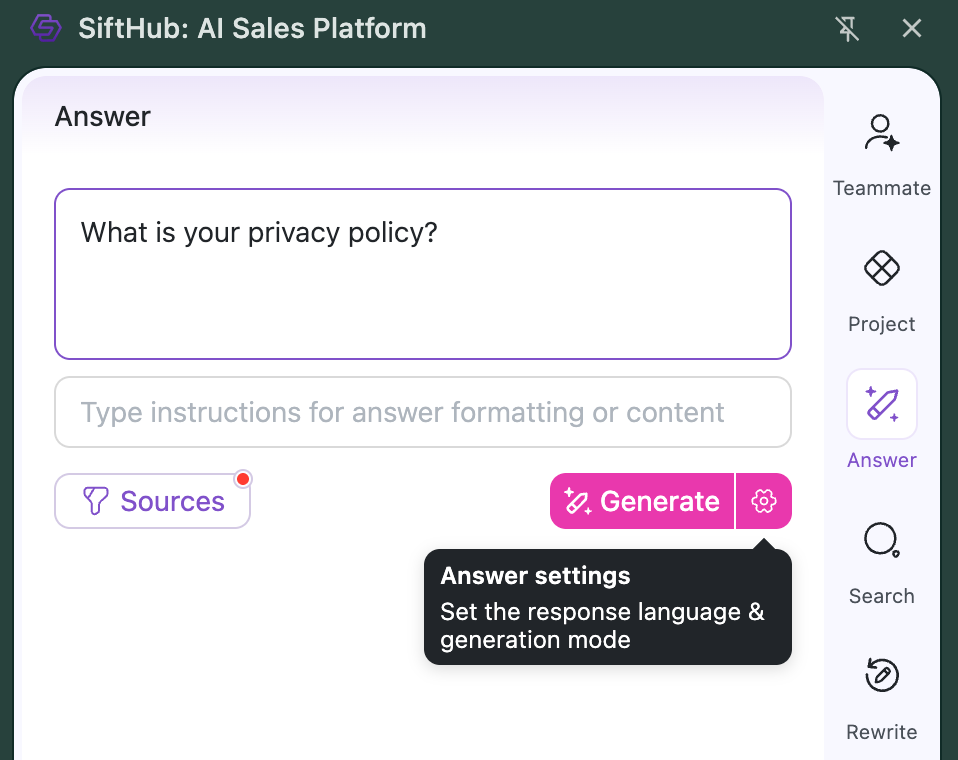
Task: Click the funnel icon in Sources
Action: (95, 501)
